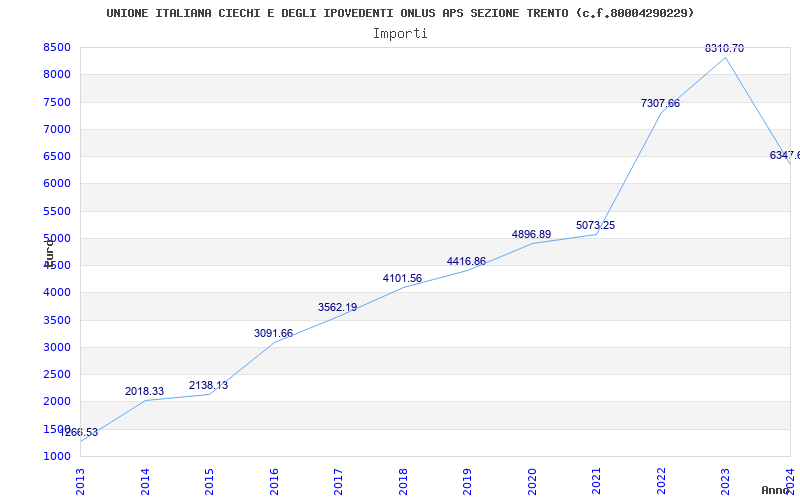Select the data label 3091.66

(273, 333)
